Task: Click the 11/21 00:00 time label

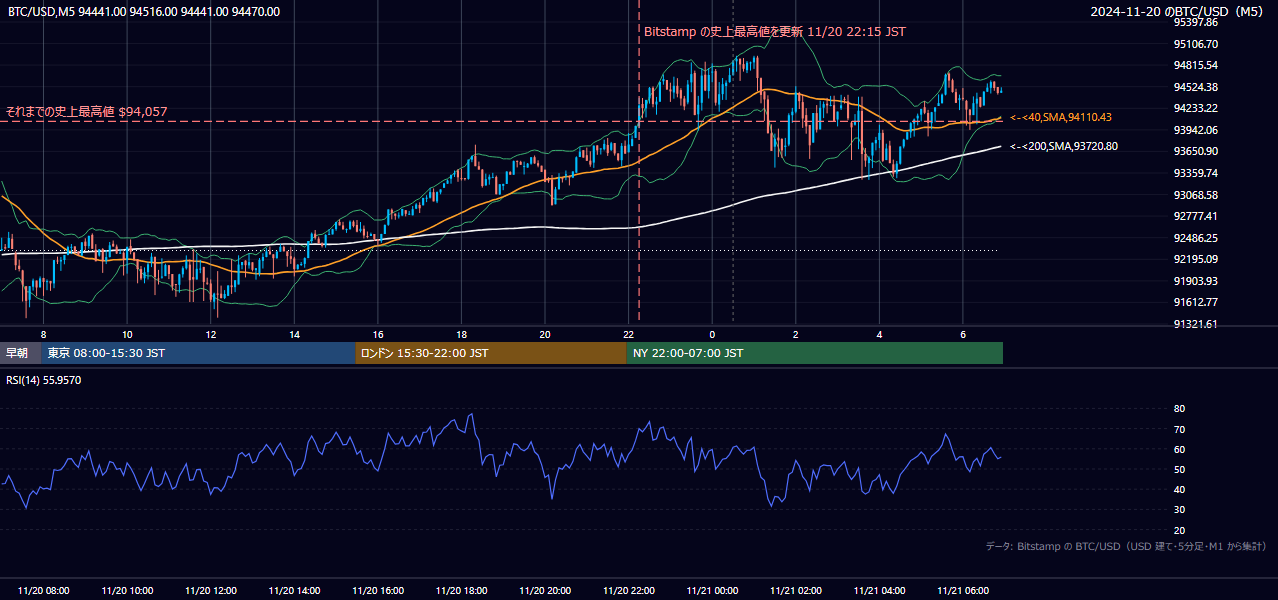Action: tap(712, 591)
